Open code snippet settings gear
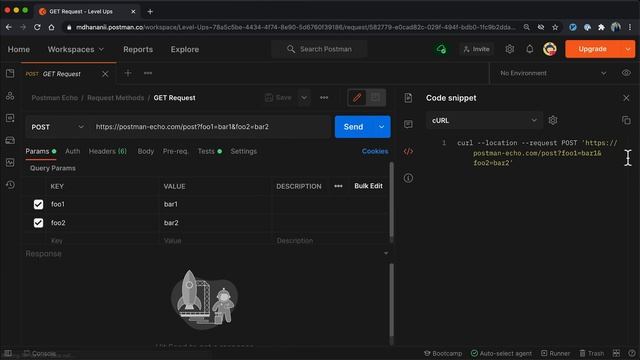This screenshot has width=640, height=360. (x=553, y=120)
